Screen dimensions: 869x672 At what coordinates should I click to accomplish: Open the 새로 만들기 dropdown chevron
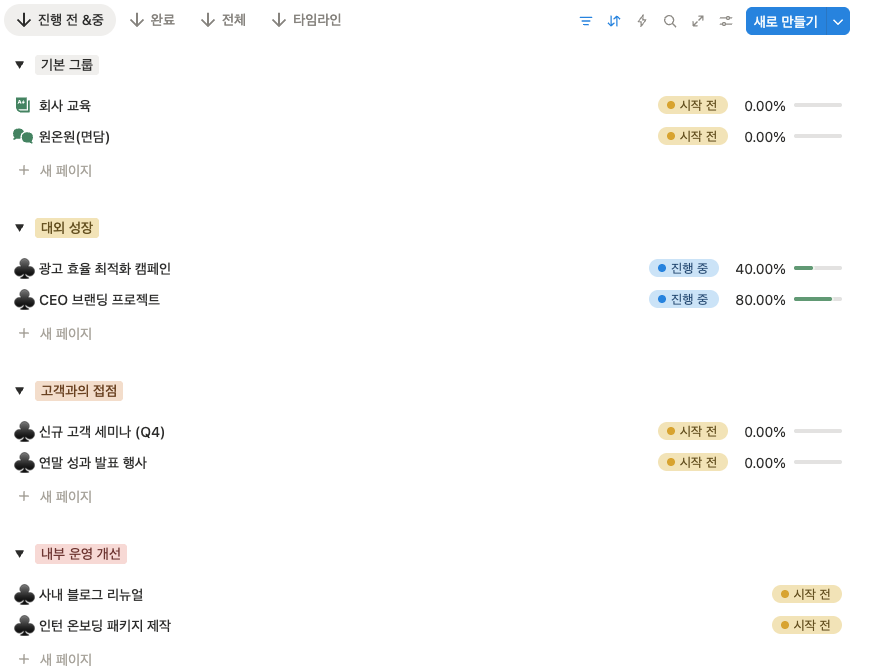[x=838, y=20]
